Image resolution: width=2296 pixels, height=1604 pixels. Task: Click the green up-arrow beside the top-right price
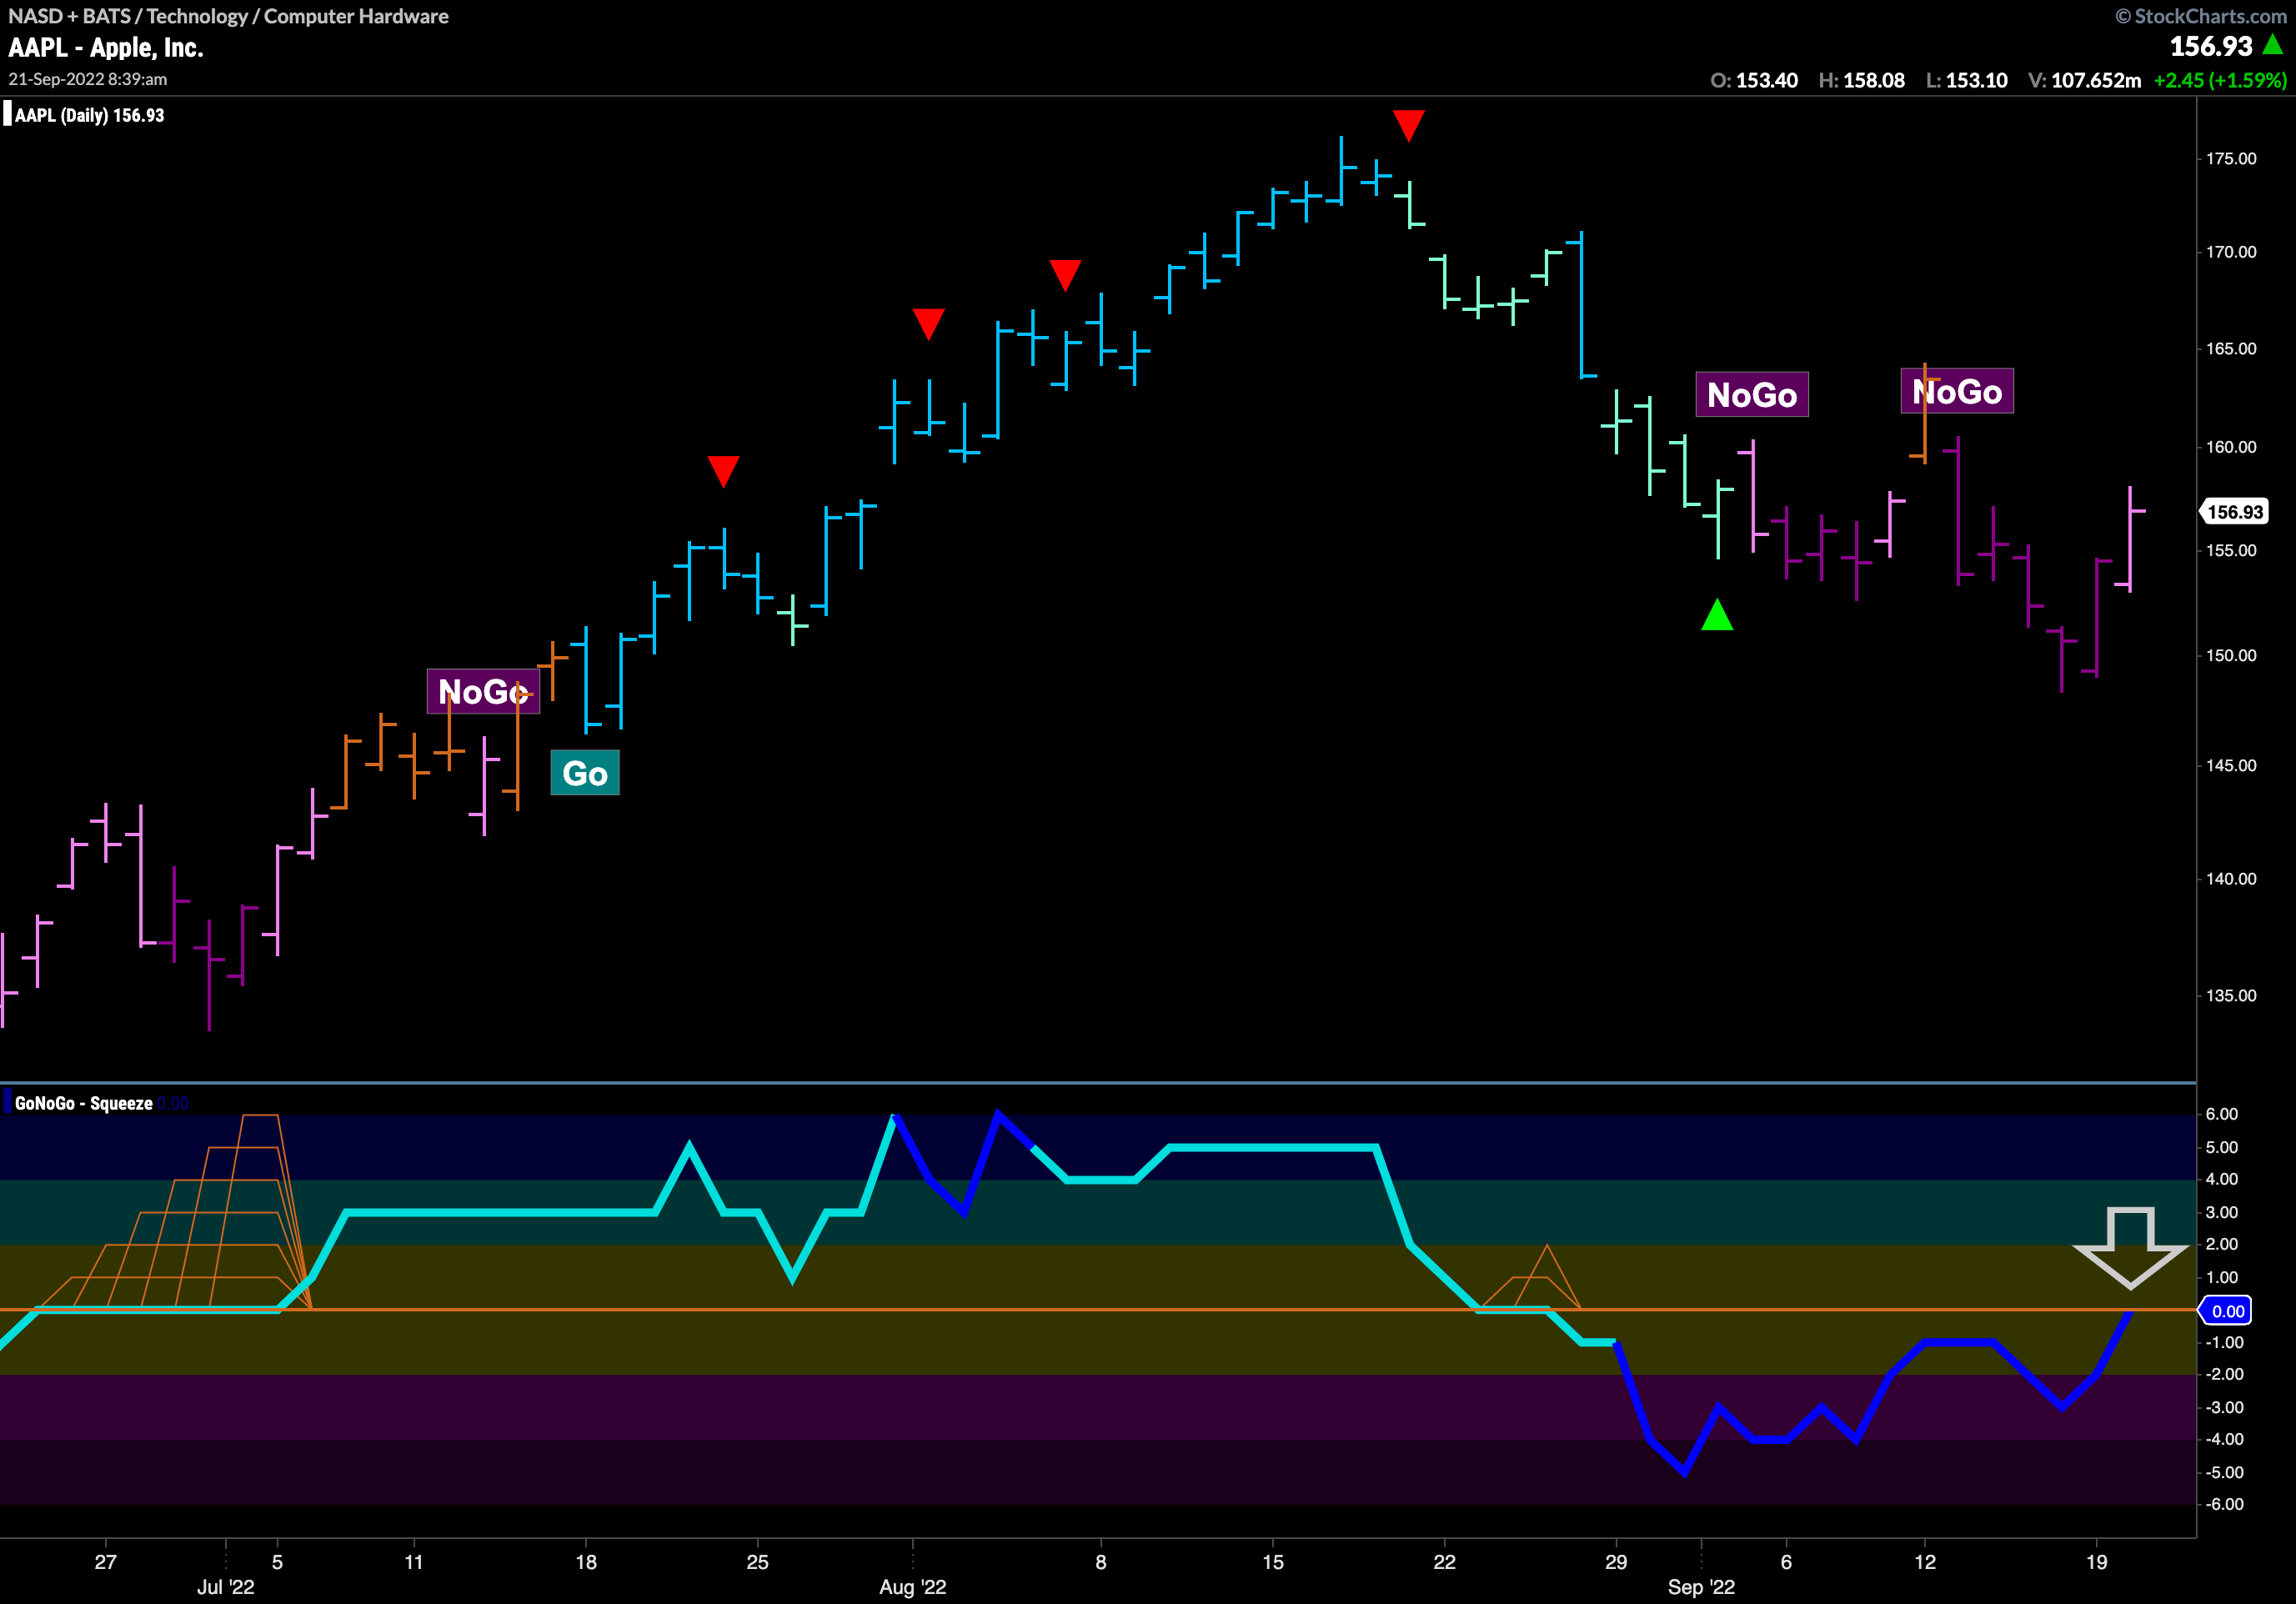tap(2272, 45)
